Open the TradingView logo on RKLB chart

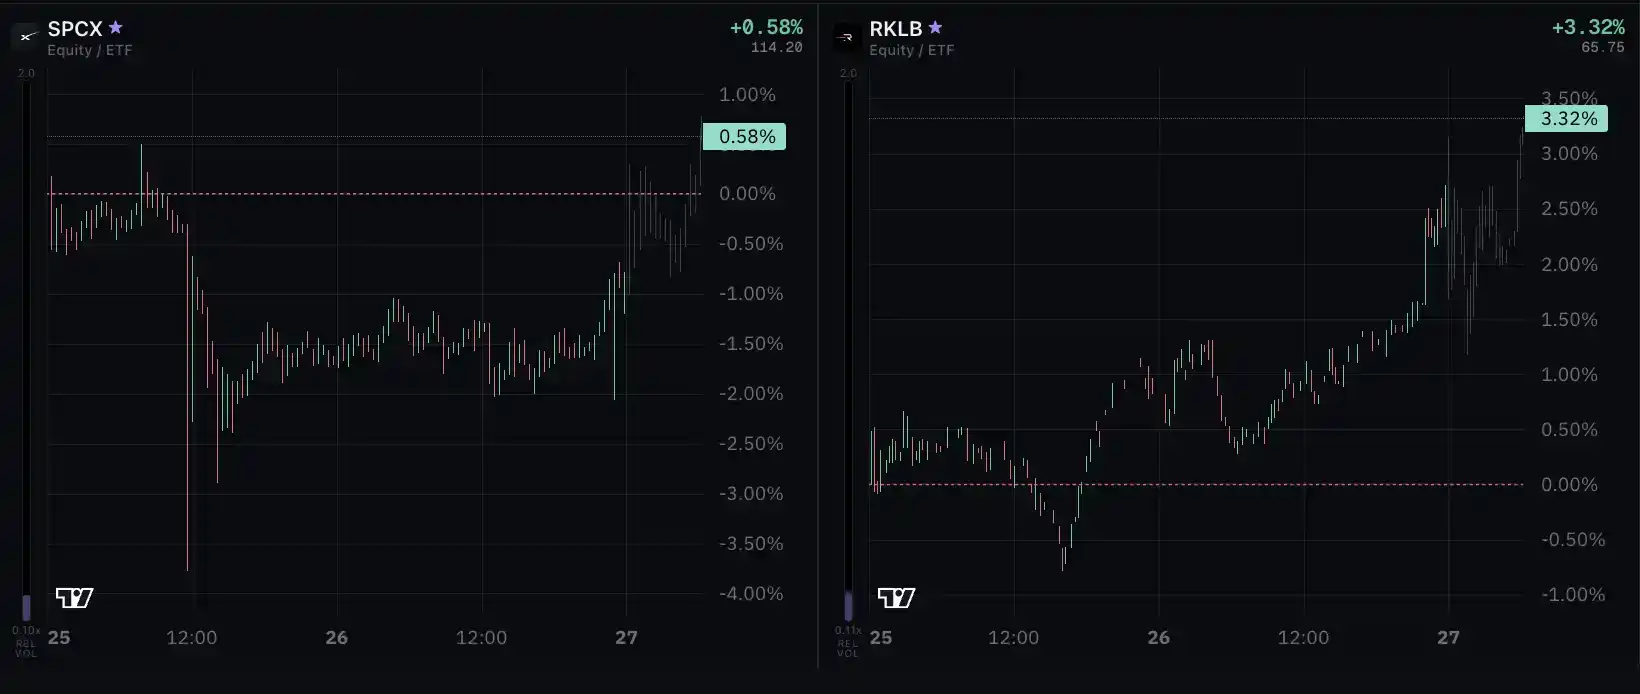tap(896, 598)
